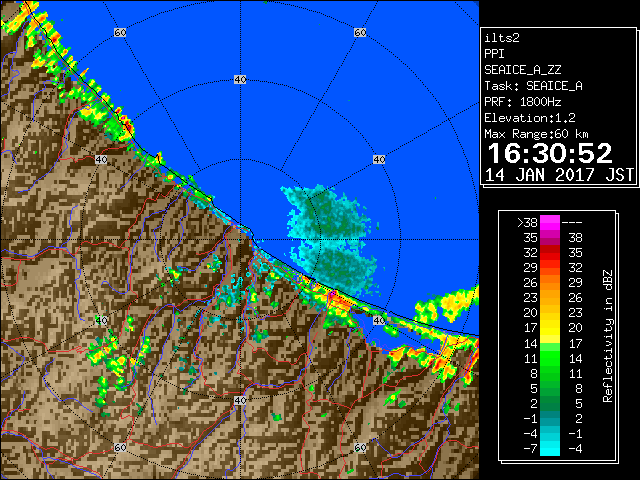640x480 pixels.
Task: Click the "Reflectivity in dBZ" legend title
Action: 608,336
